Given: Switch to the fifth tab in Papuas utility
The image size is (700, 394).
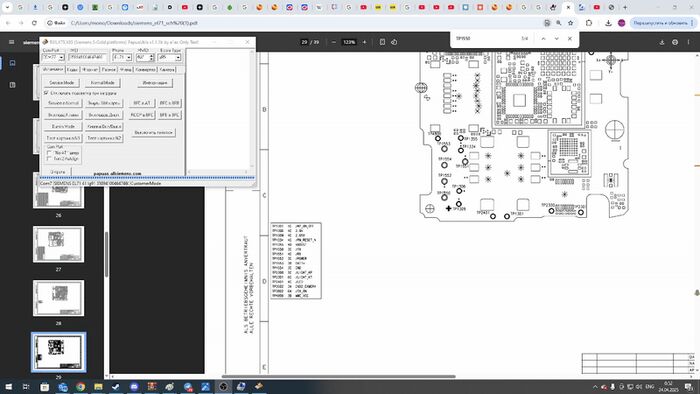Looking at the screenshot, I should click(126, 70).
